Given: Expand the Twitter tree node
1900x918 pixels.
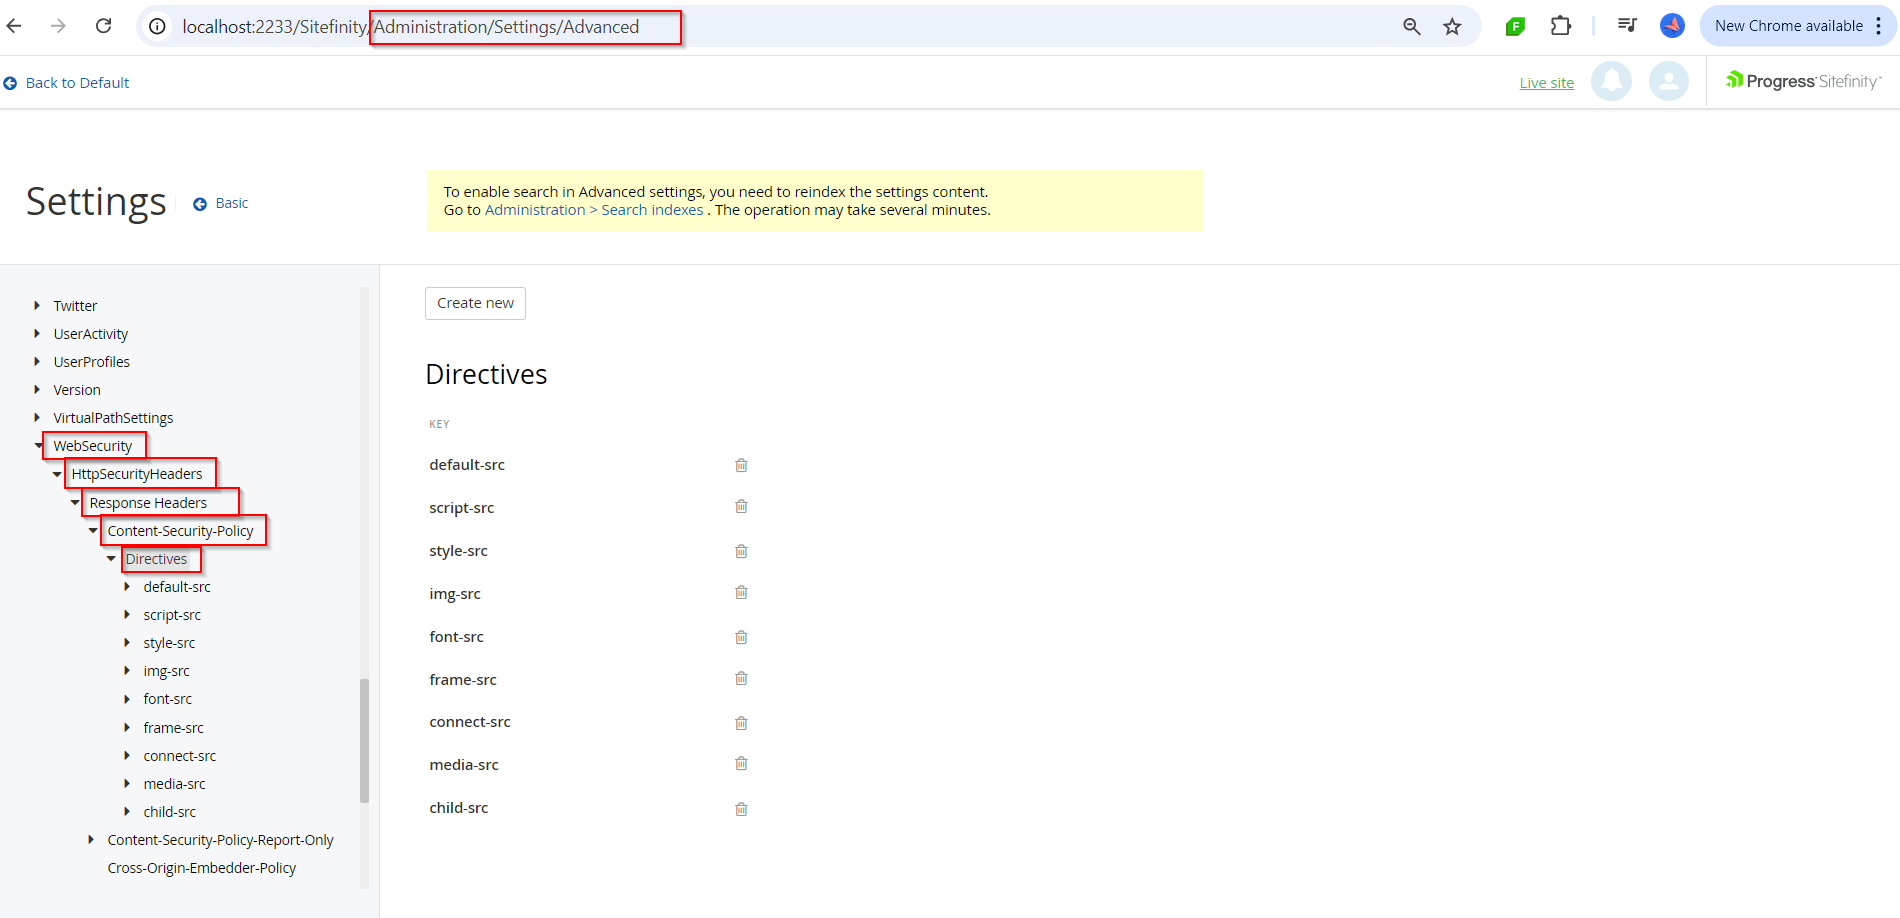Looking at the screenshot, I should point(37,305).
